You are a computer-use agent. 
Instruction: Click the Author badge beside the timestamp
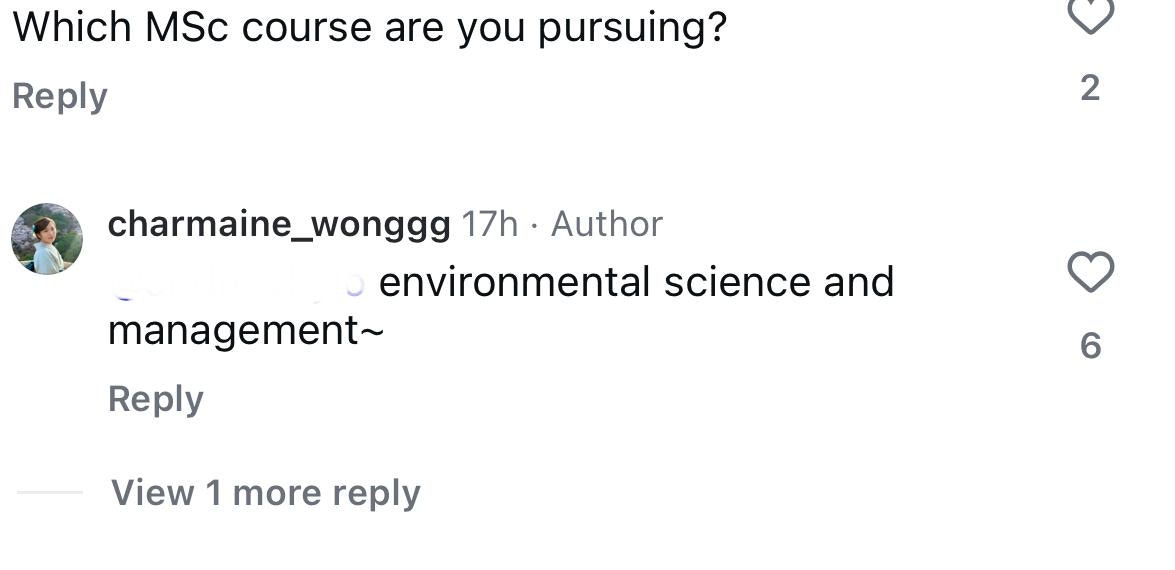606,224
